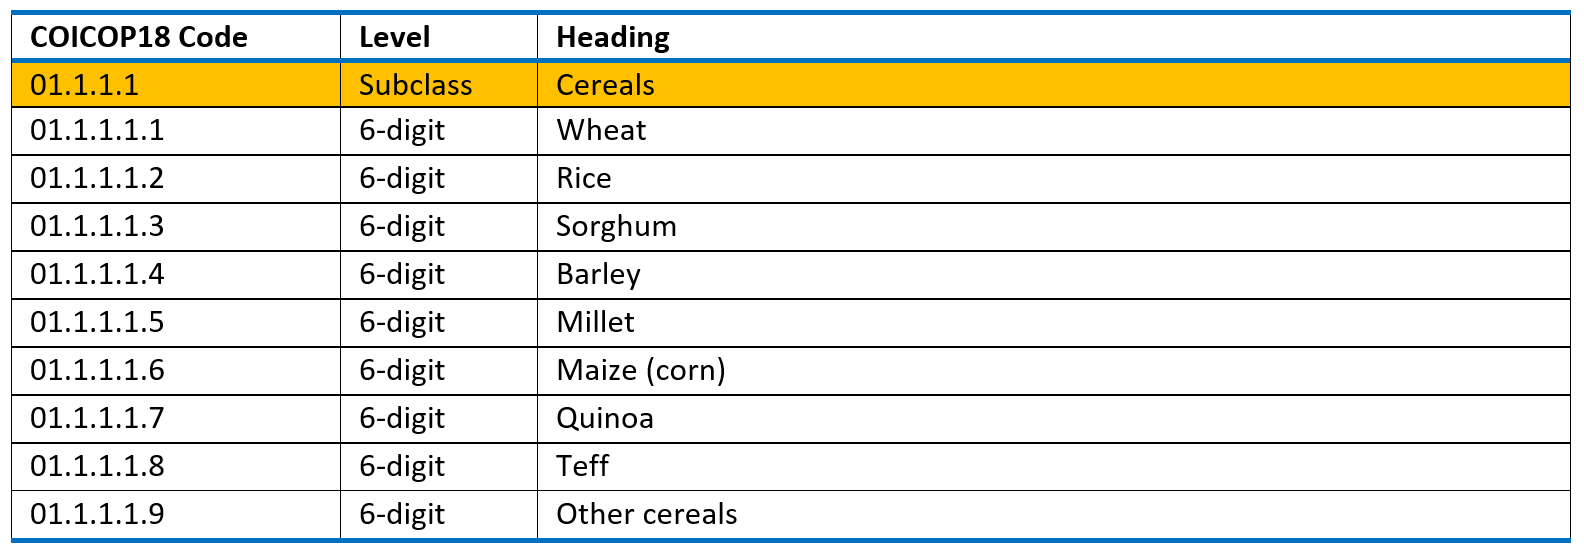Click the Quinoa heading cell
The width and height of the screenshot is (1584, 549).
[x=1054, y=419]
